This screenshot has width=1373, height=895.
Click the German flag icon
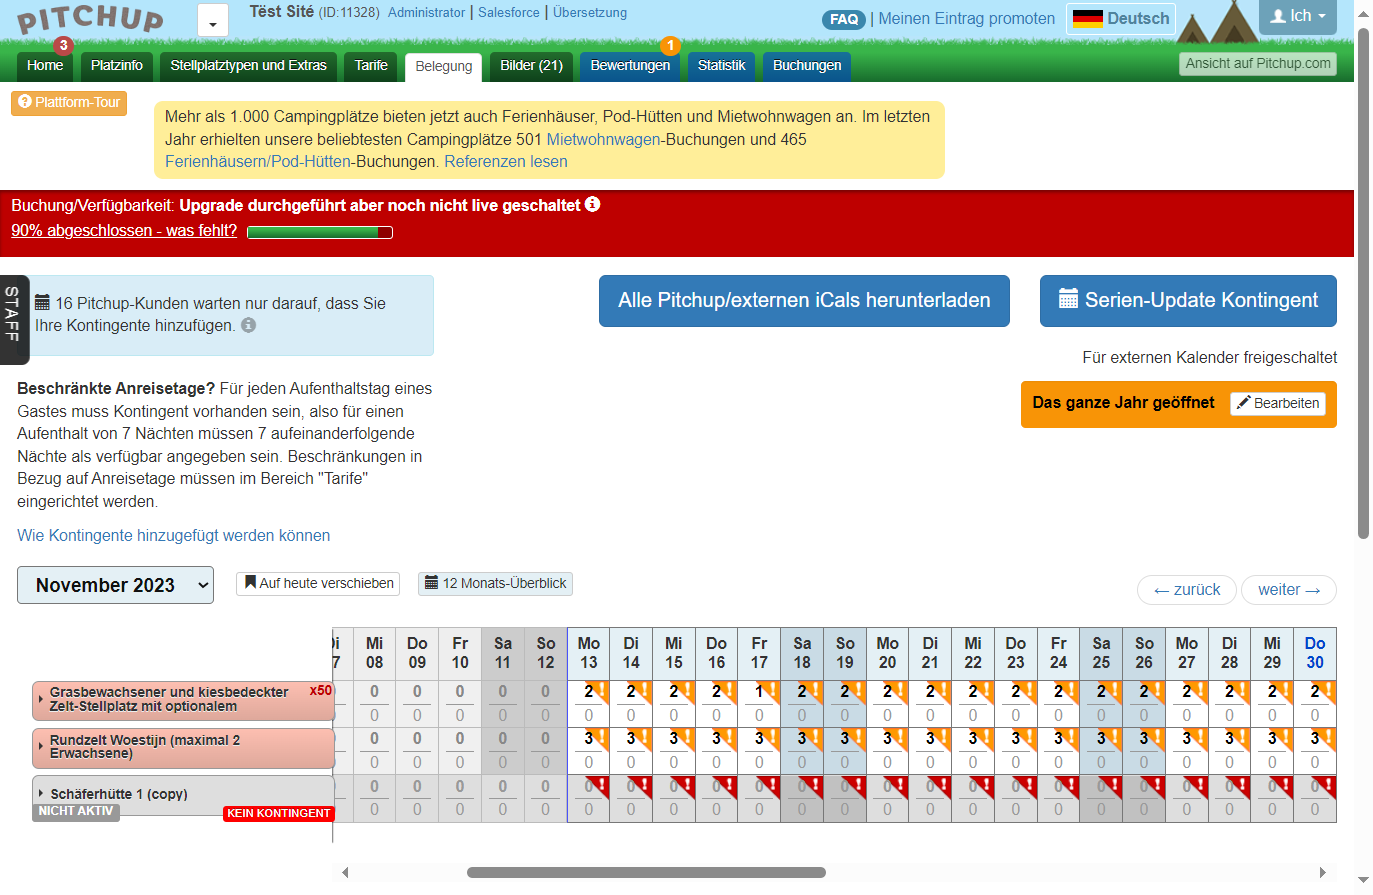[1087, 18]
